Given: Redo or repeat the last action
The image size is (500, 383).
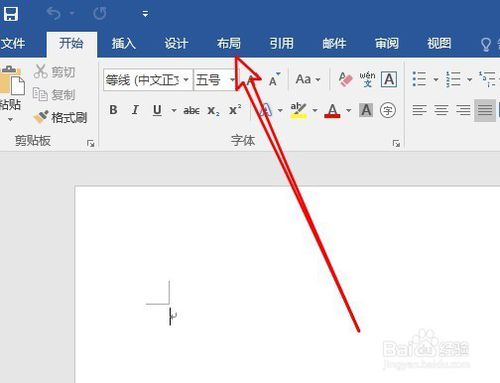Looking at the screenshot, I should pos(99,14).
